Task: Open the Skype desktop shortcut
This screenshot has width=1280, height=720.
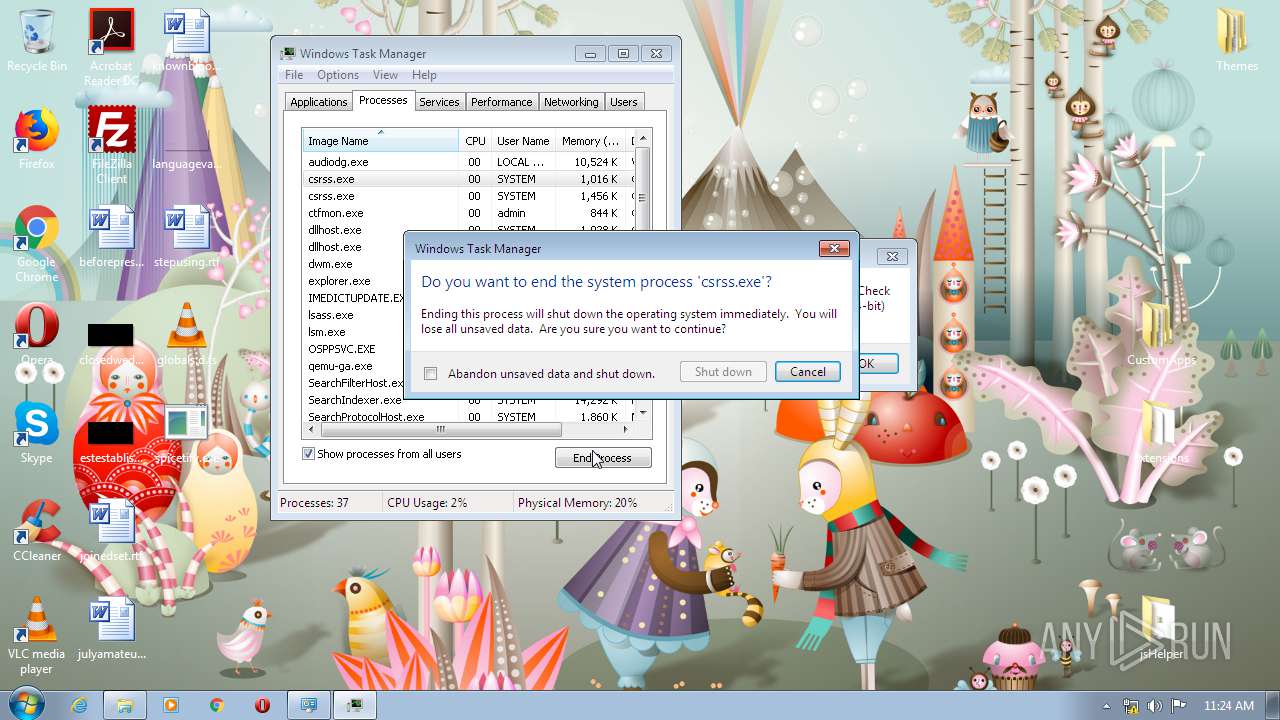Action: tap(37, 434)
